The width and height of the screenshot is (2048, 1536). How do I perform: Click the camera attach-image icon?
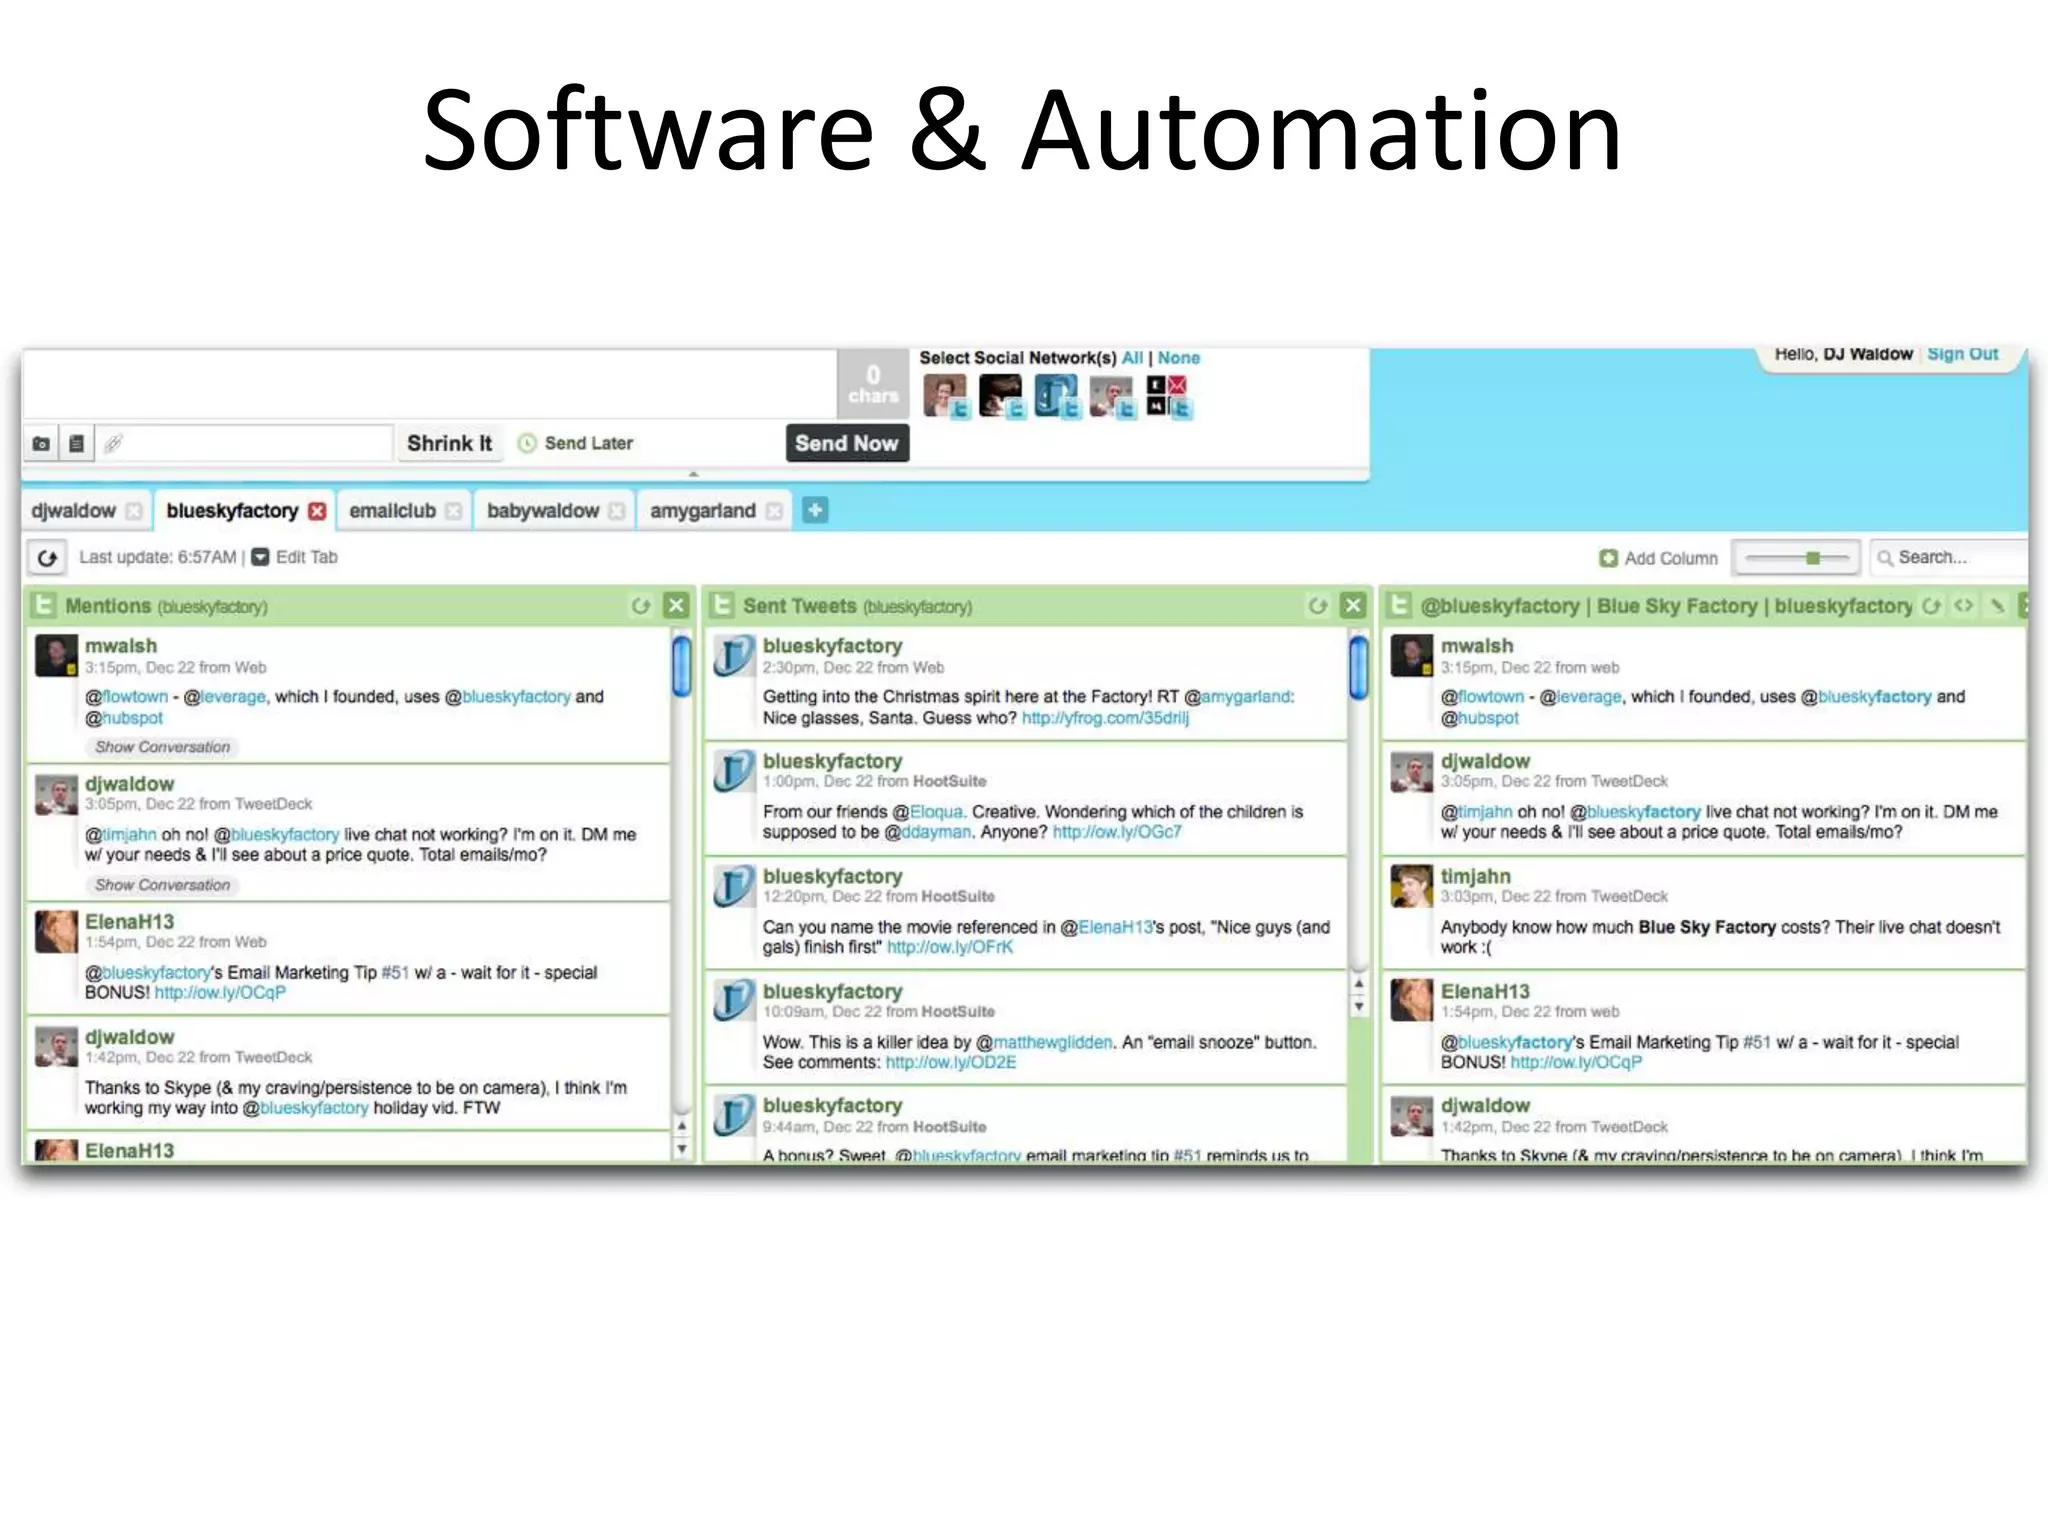[41, 443]
